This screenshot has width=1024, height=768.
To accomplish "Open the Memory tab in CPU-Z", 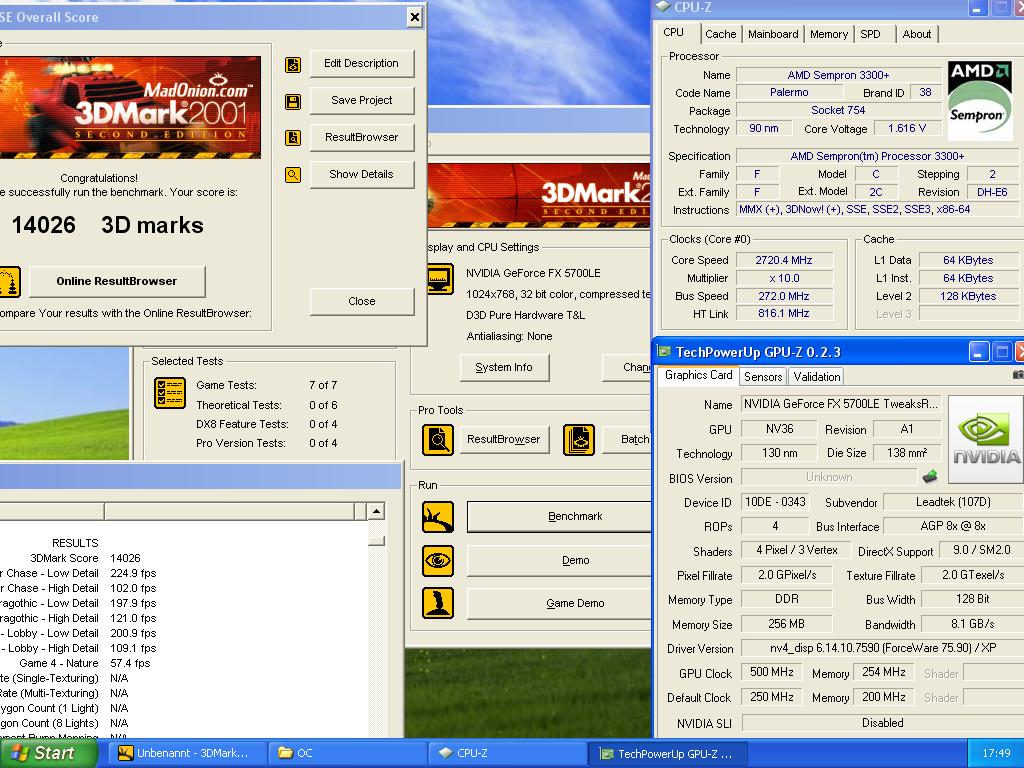I will [829, 34].
